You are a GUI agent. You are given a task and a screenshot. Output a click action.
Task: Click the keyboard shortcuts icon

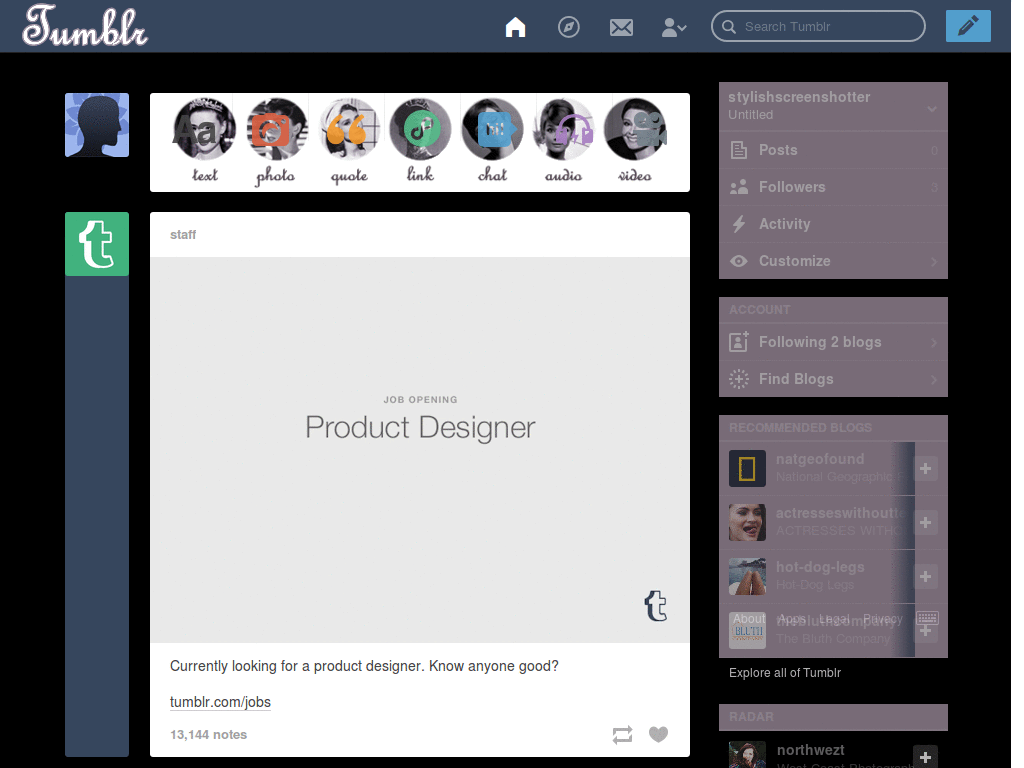927,618
